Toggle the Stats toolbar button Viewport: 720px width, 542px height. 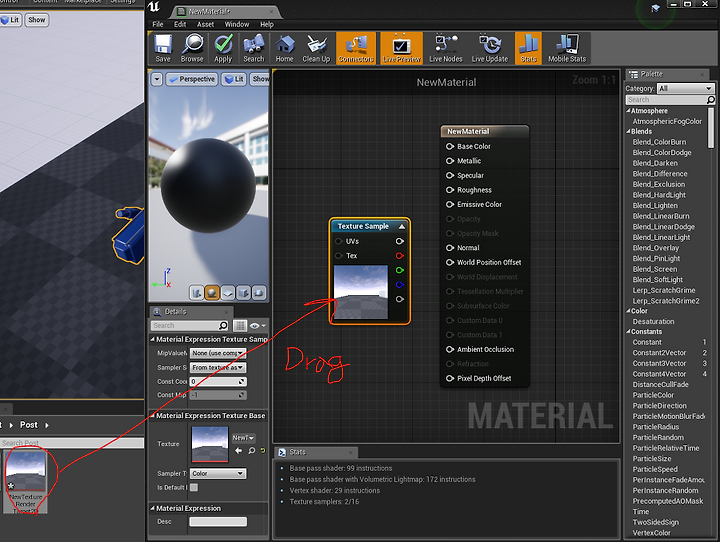(x=528, y=48)
